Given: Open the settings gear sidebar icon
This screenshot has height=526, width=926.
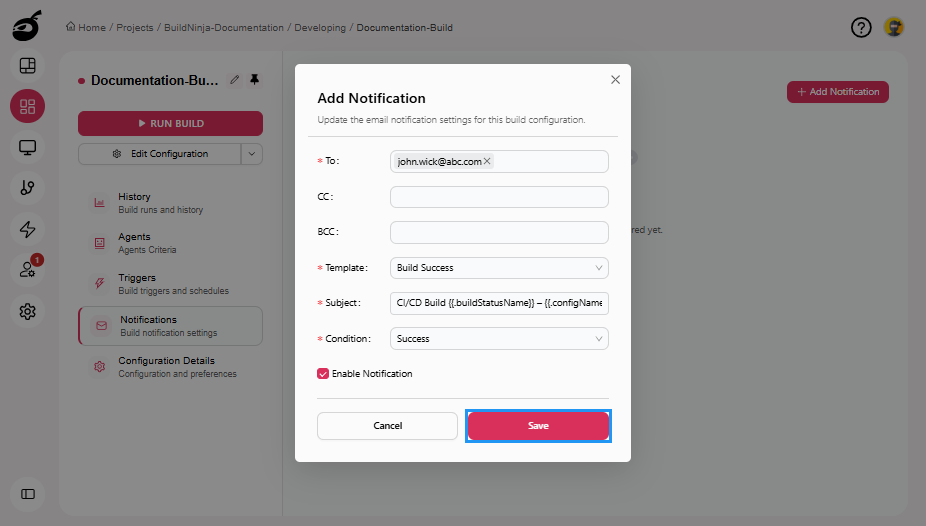Looking at the screenshot, I should point(27,311).
